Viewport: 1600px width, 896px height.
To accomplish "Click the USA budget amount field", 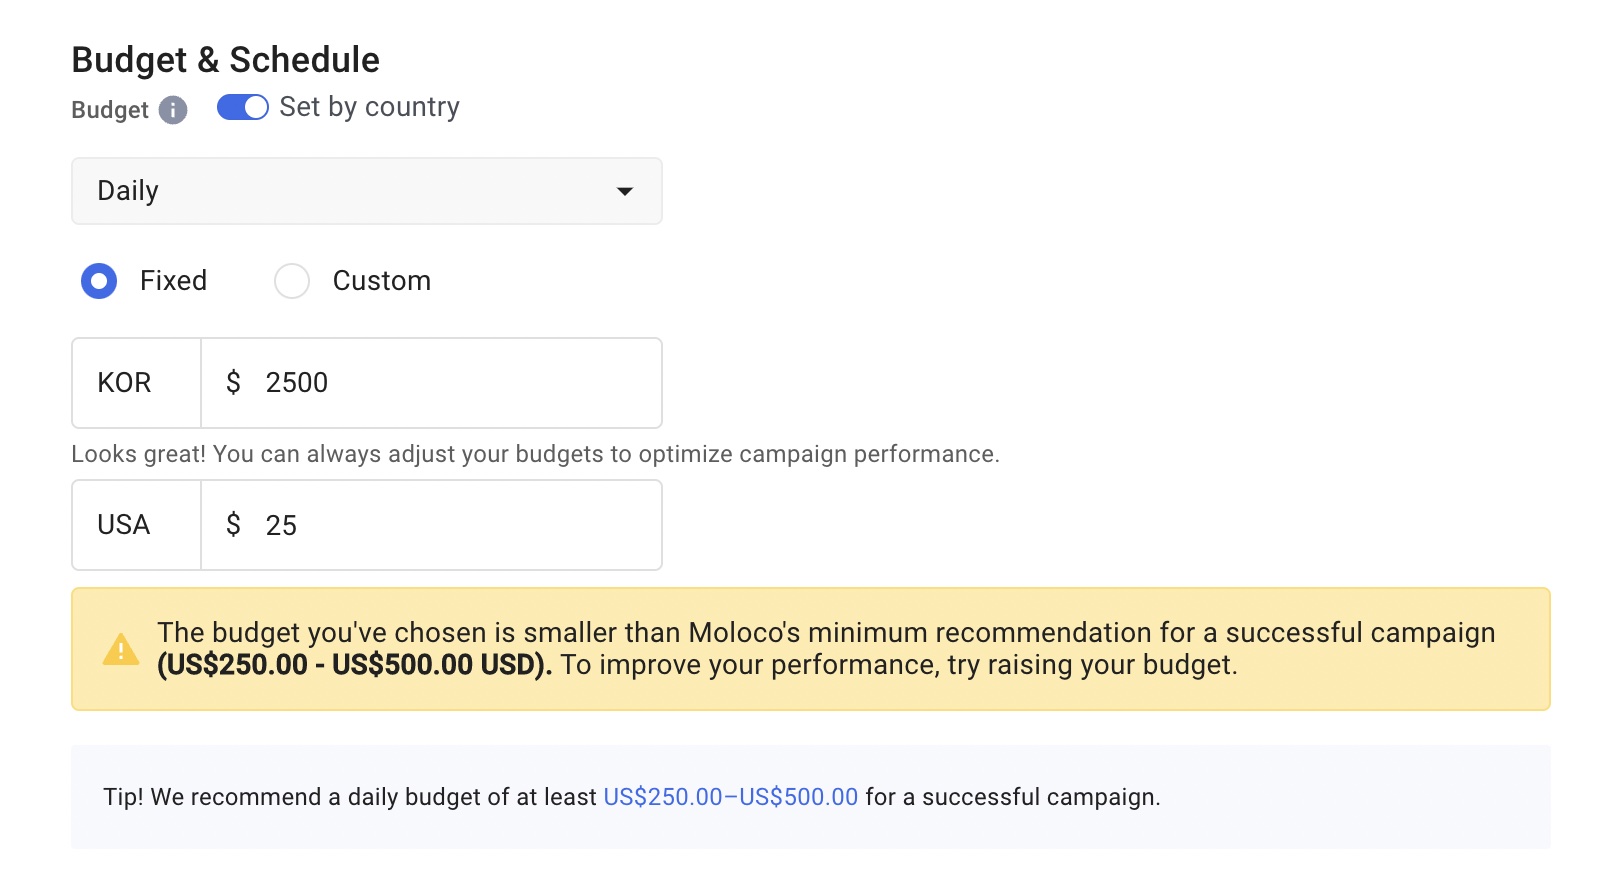I will point(432,525).
